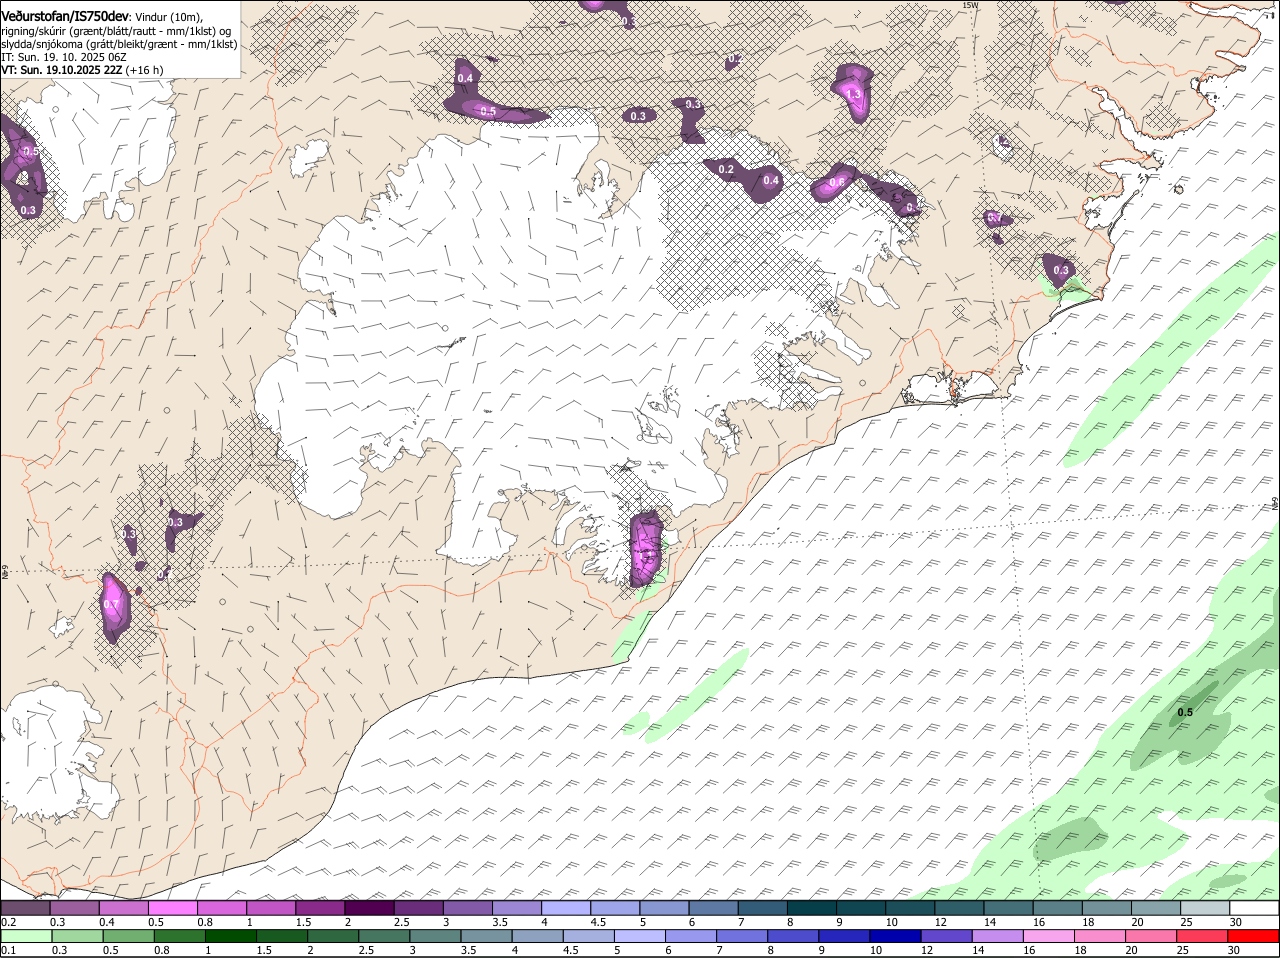Select rain-scale swatch between 7 and 8
The image size is (1280, 958).
tap(744, 936)
